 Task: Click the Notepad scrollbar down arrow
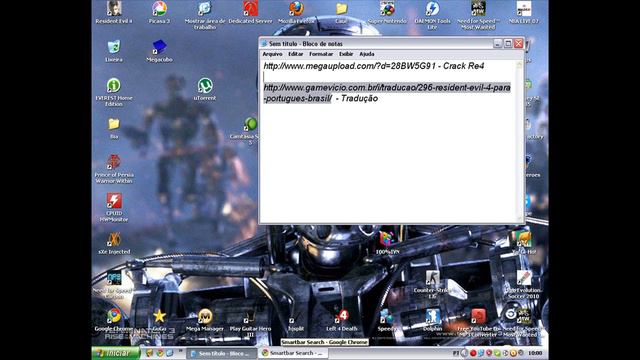[x=520, y=219]
